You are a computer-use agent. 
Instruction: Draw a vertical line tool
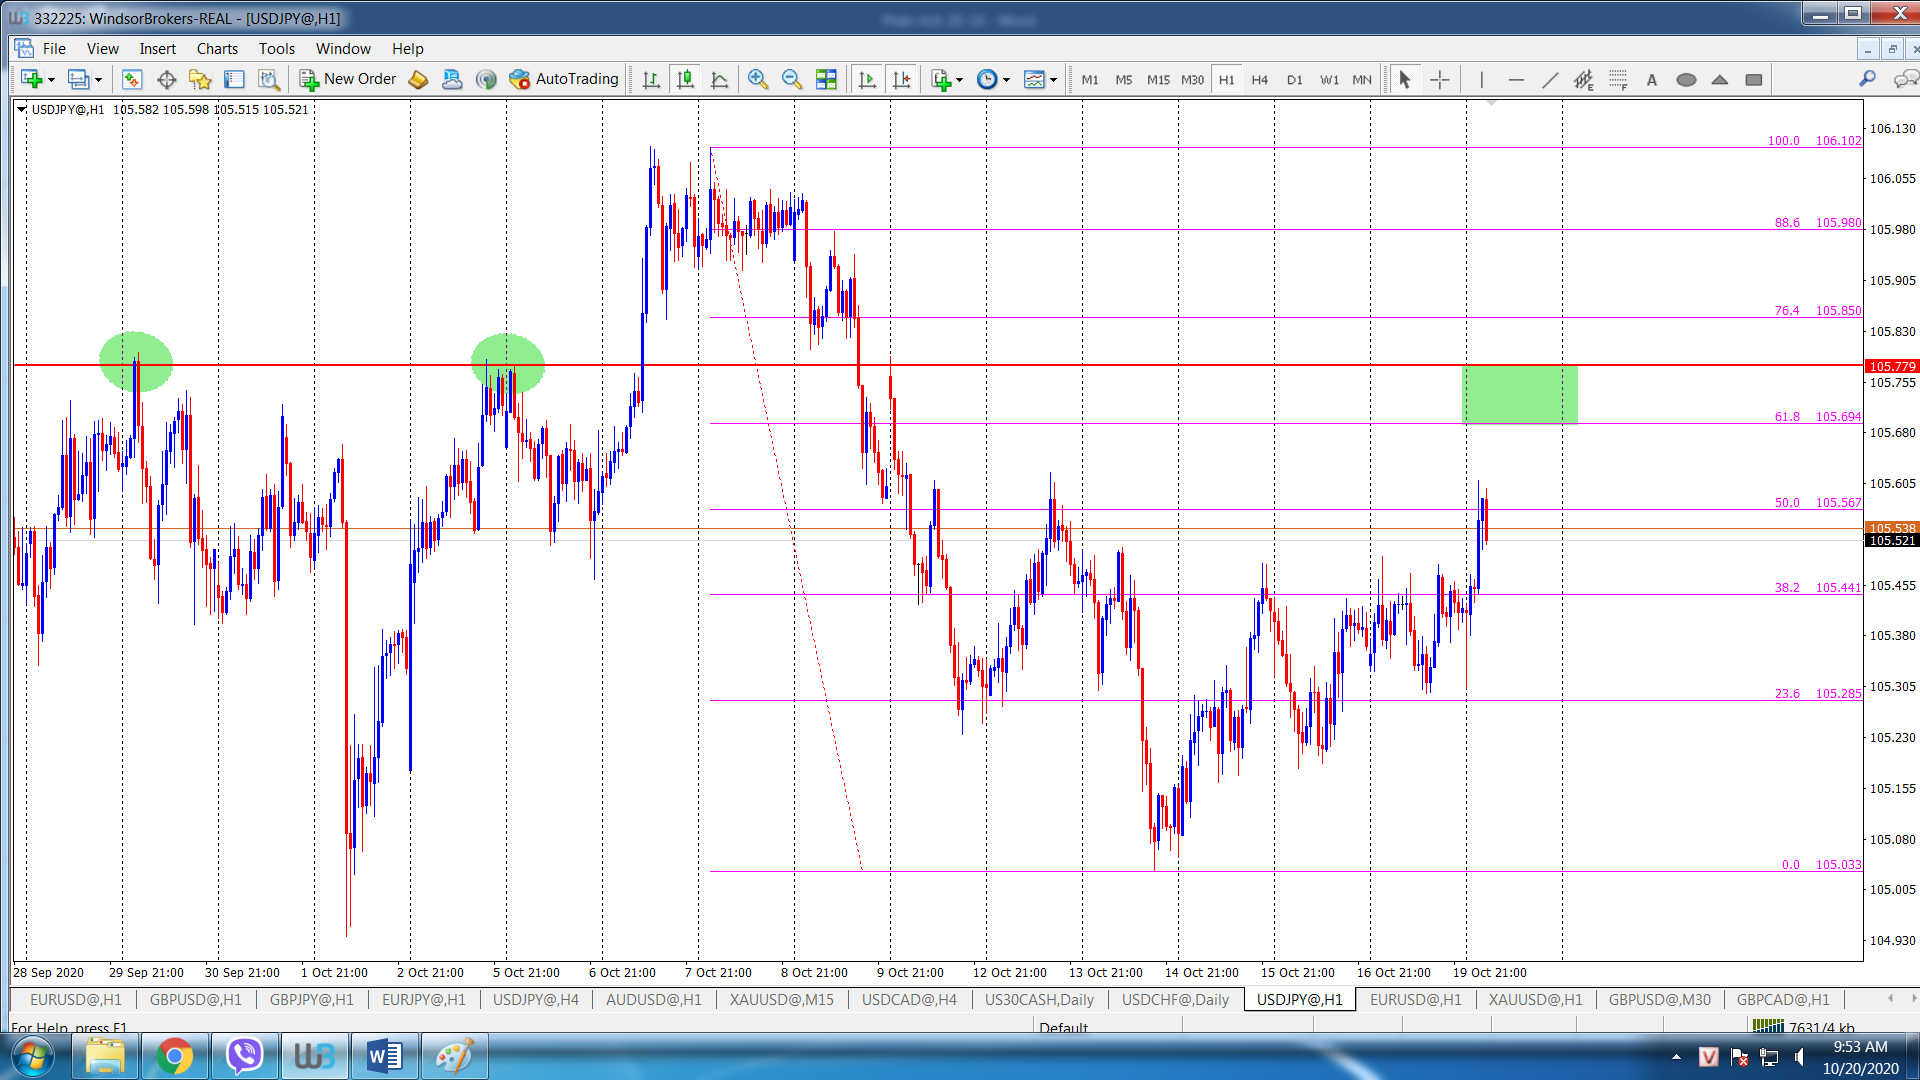(x=1482, y=79)
